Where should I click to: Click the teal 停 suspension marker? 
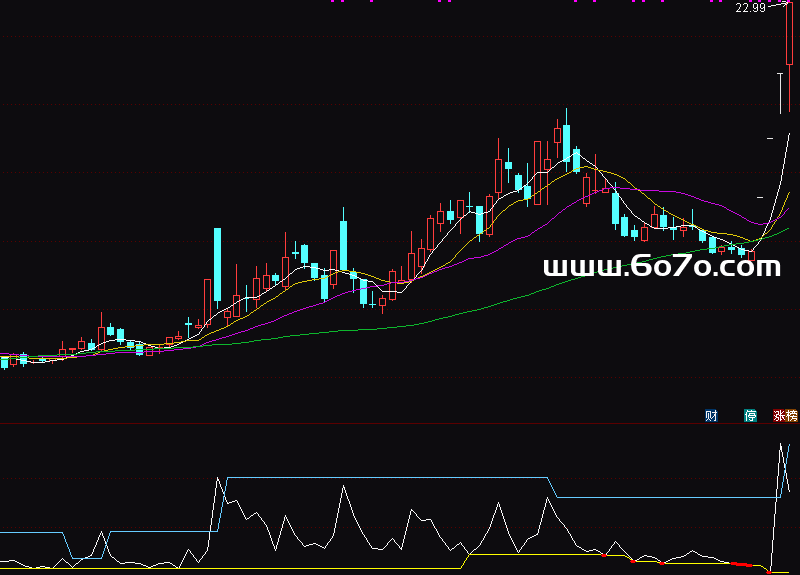[750, 416]
